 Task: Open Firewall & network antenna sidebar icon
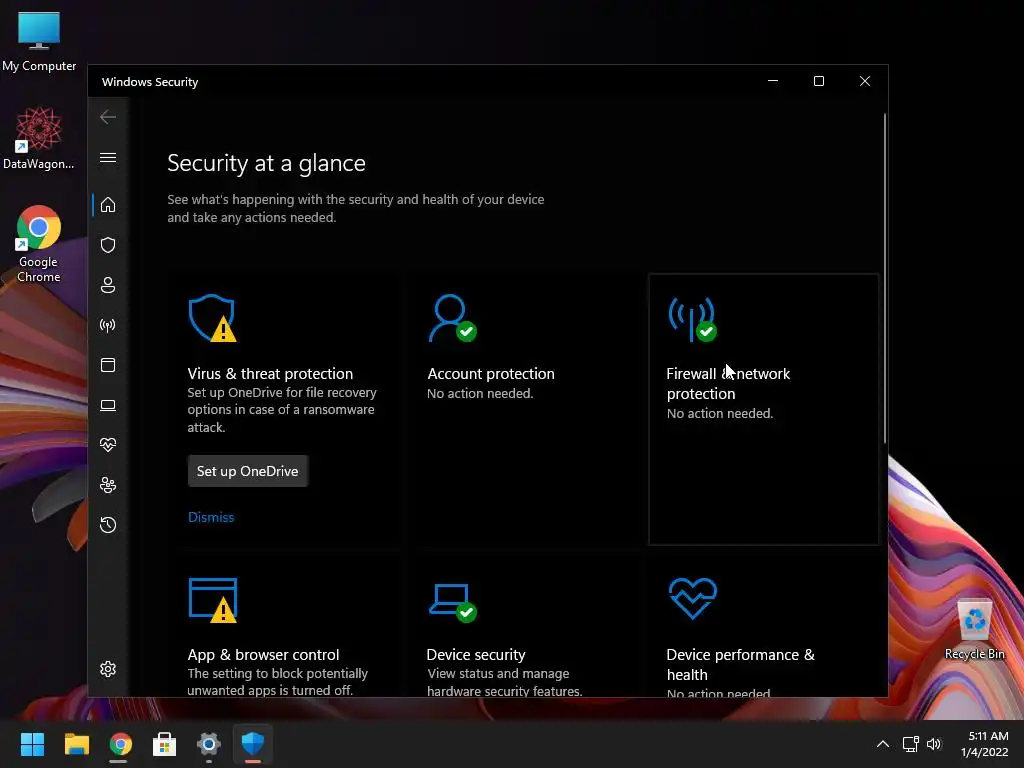108,325
